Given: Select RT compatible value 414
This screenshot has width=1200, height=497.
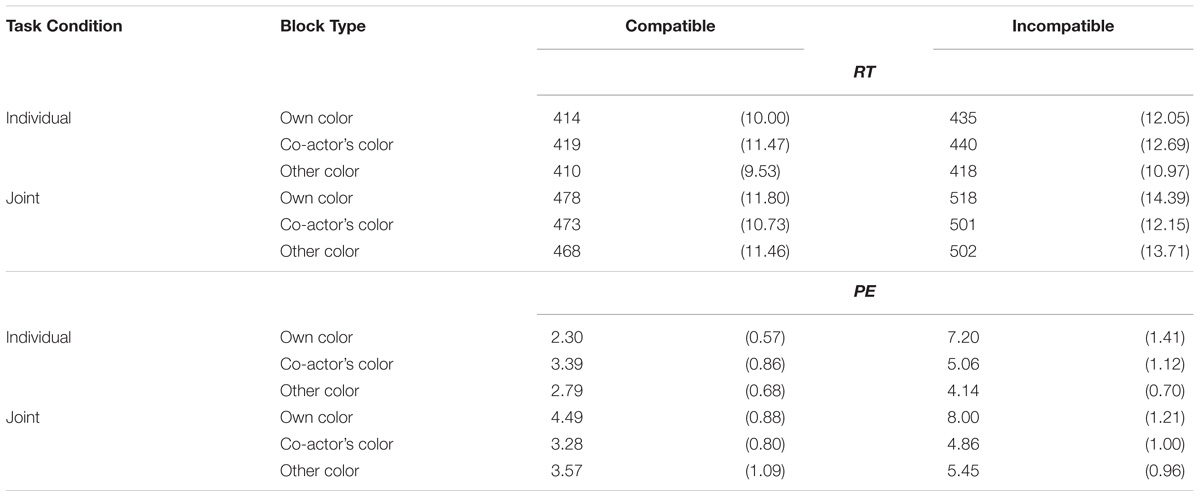Looking at the screenshot, I should coord(567,118).
